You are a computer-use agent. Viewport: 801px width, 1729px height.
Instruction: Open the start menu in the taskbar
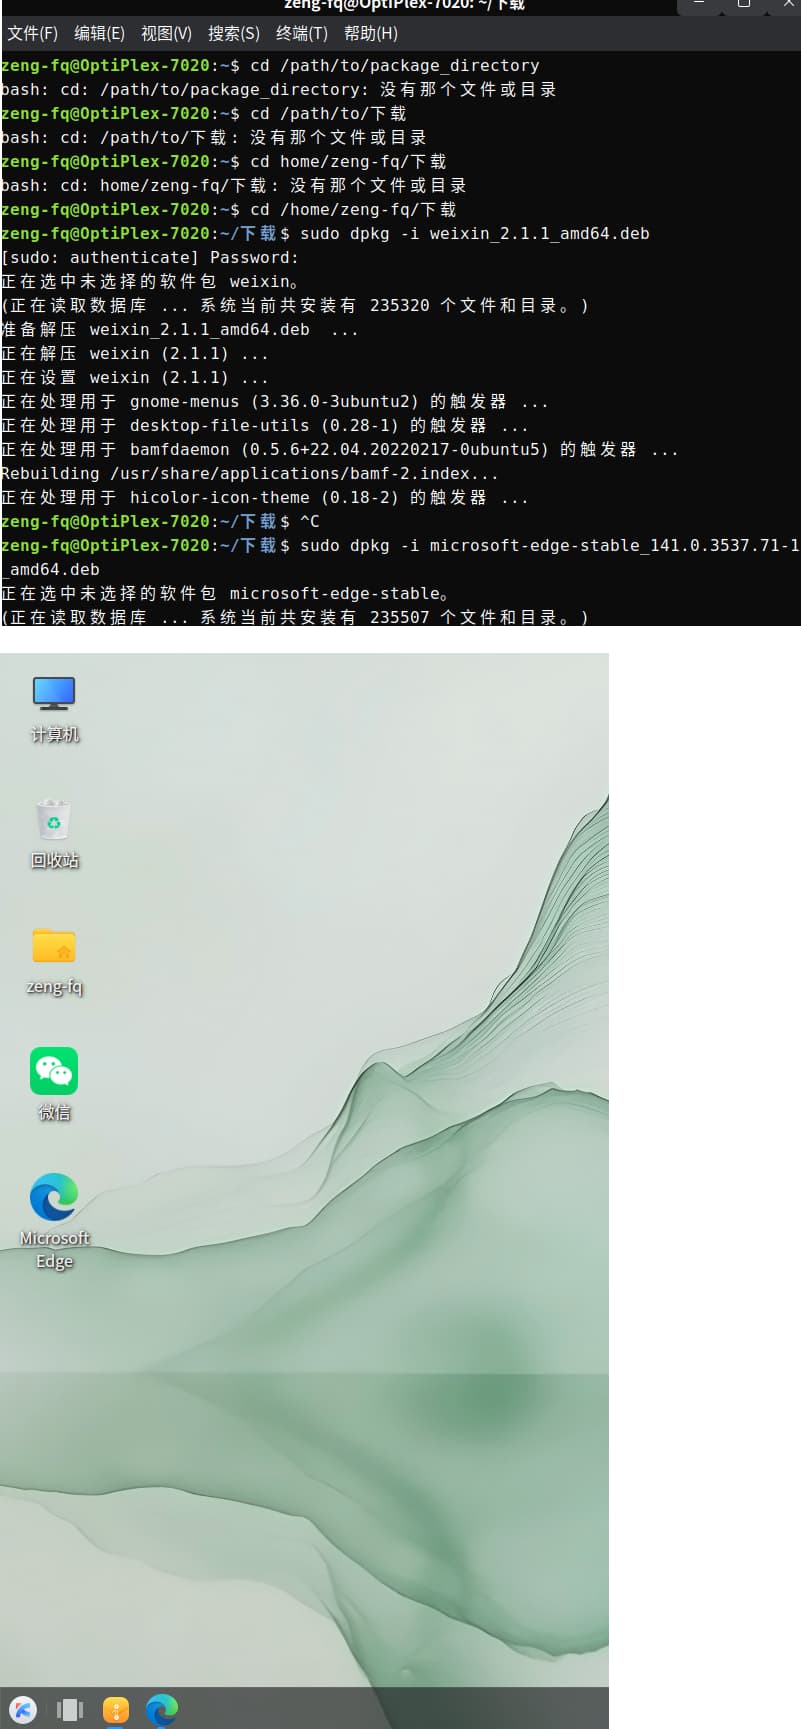coord(23,1709)
